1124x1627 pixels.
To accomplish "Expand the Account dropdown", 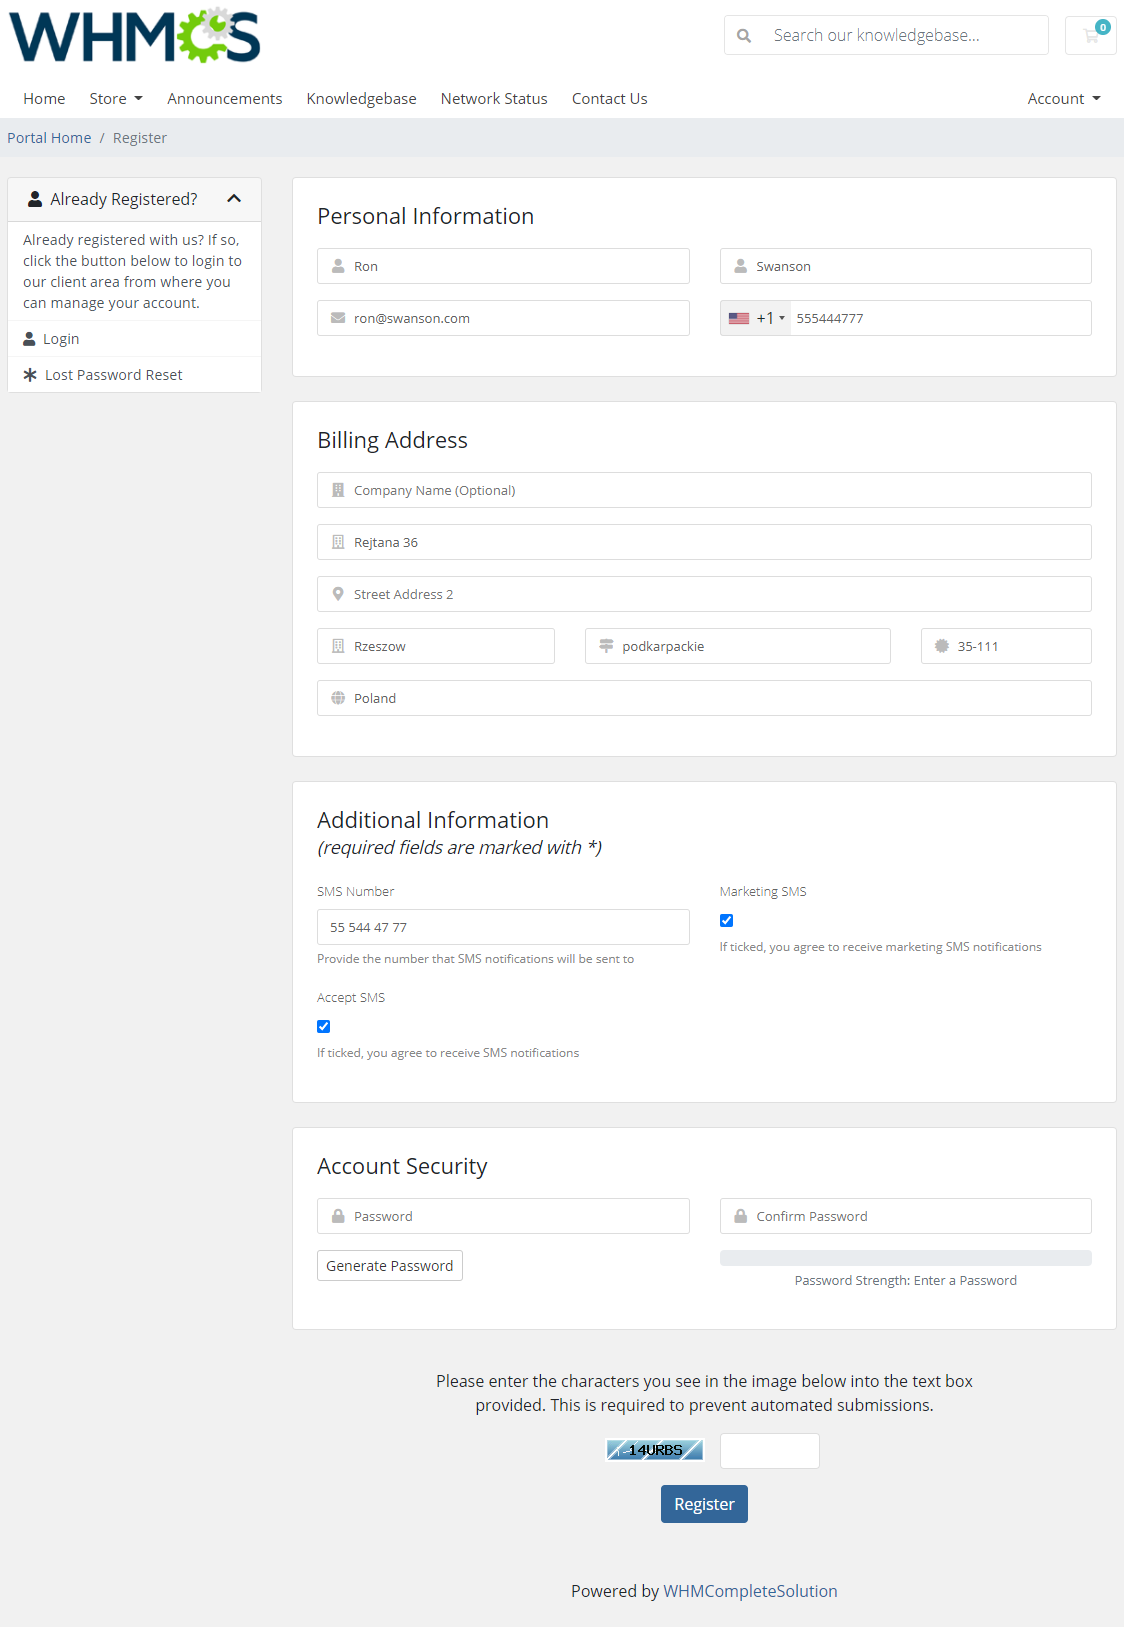I will click(1064, 98).
